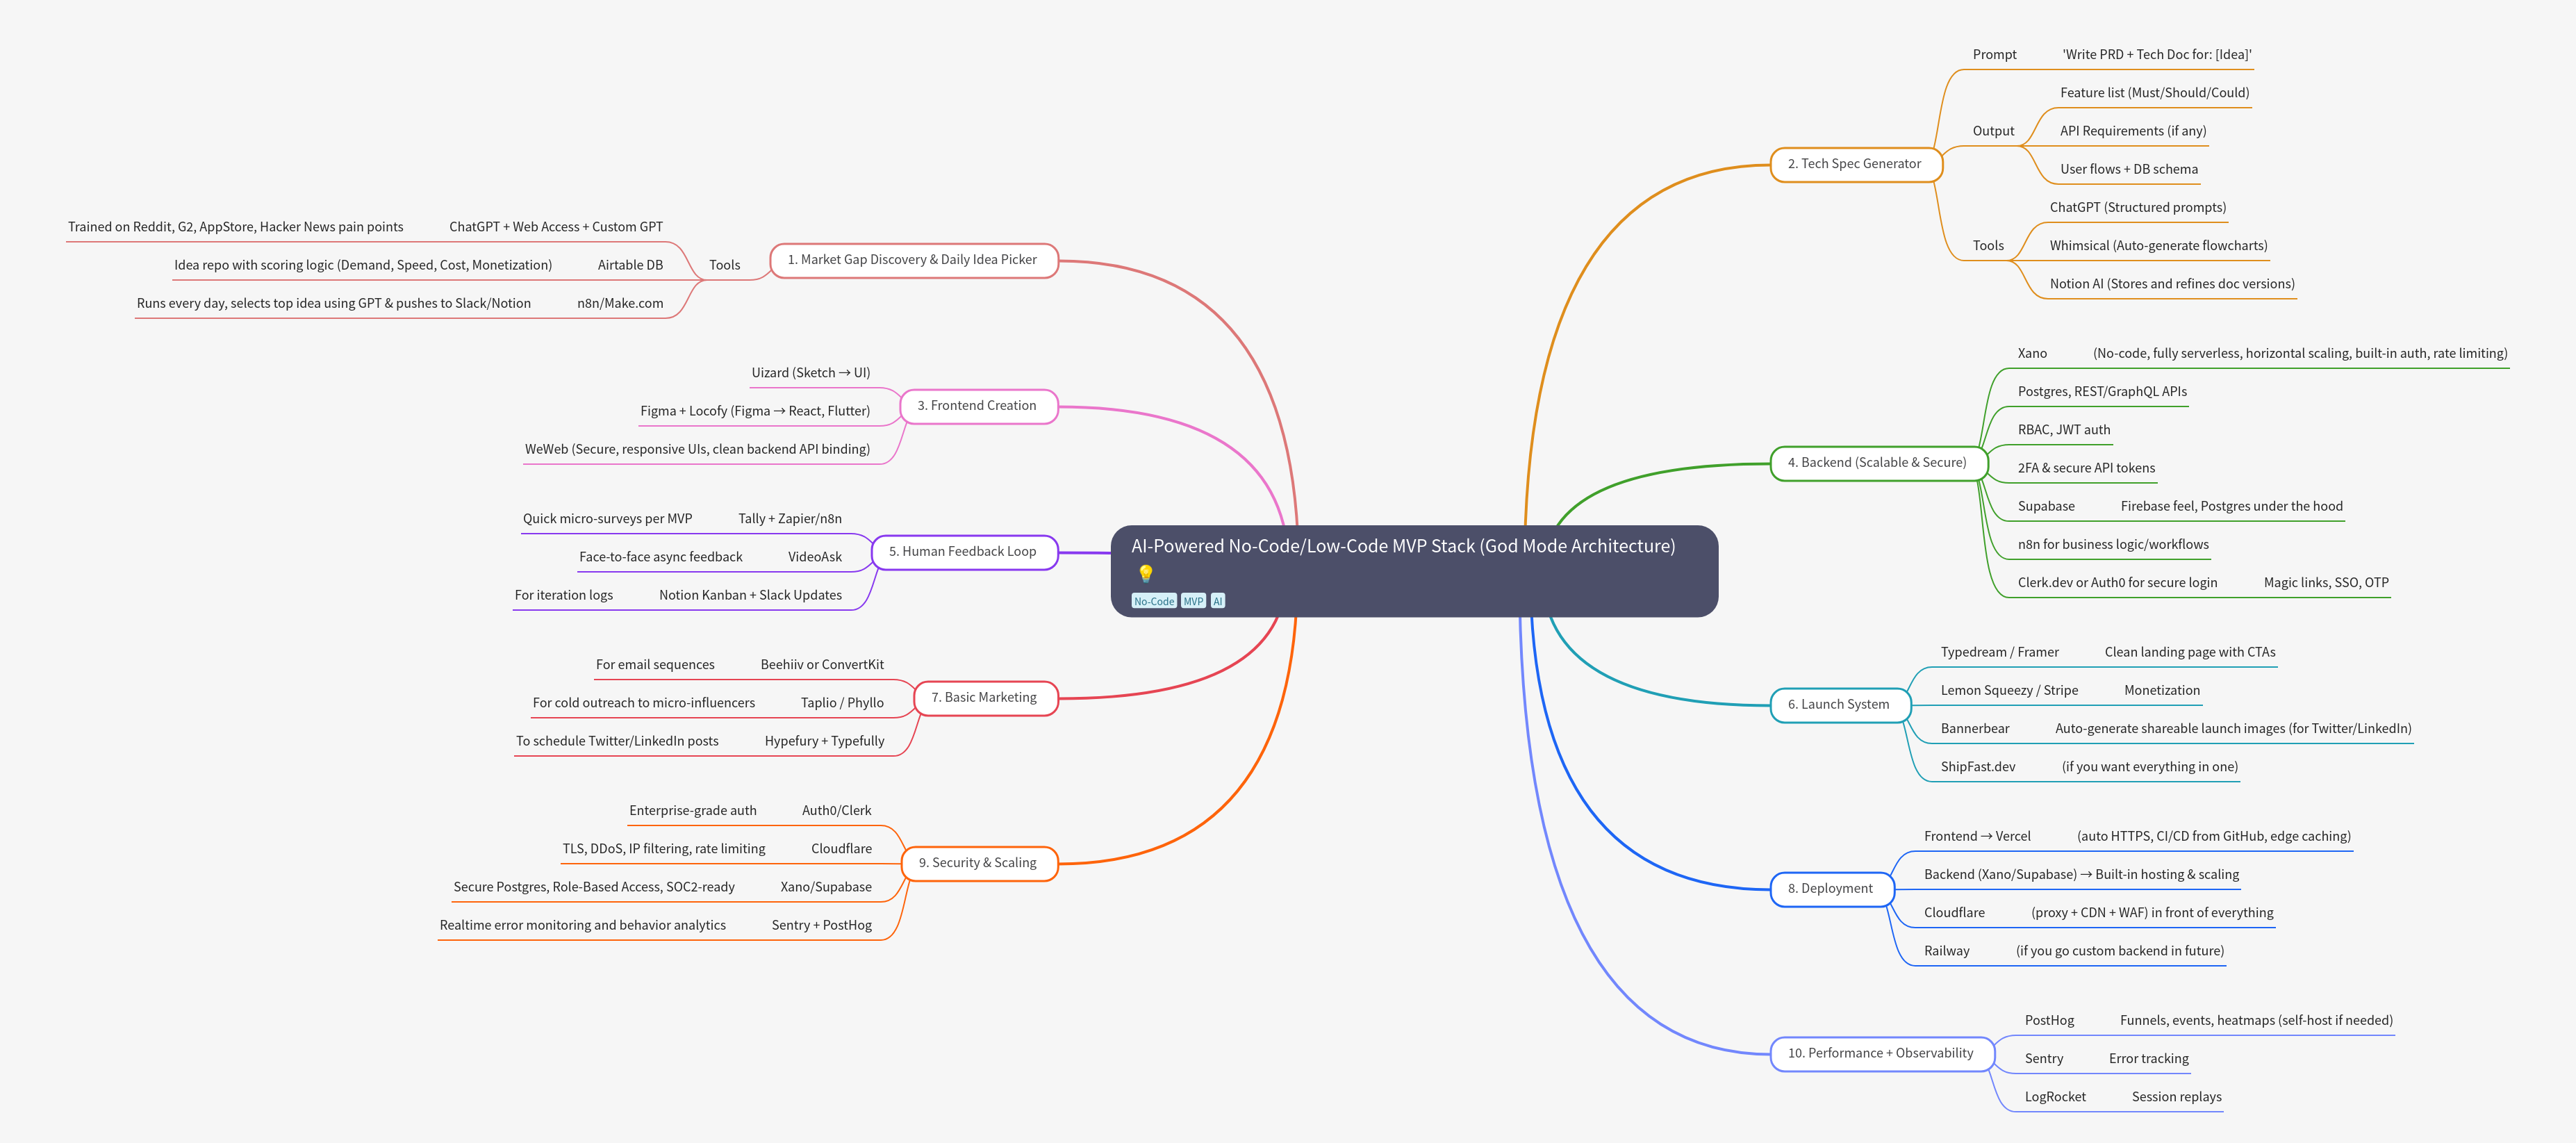
Task: Select the MVP tag
Action: point(1193,601)
